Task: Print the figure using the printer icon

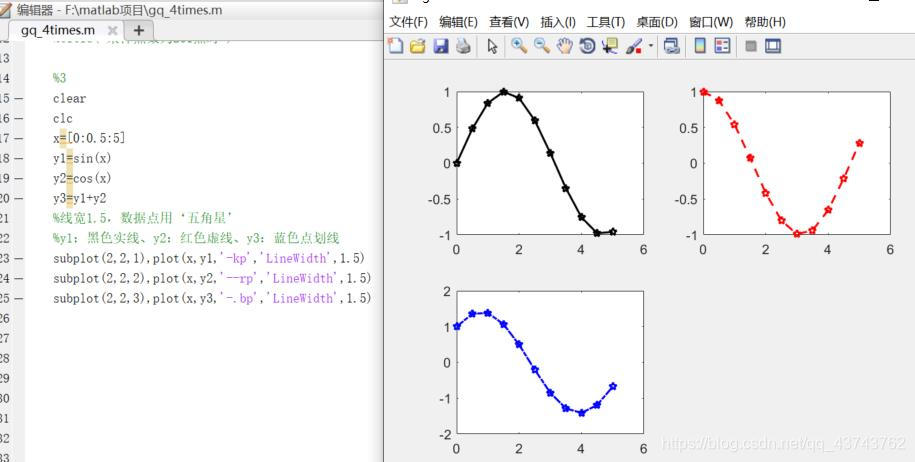Action: [463, 46]
